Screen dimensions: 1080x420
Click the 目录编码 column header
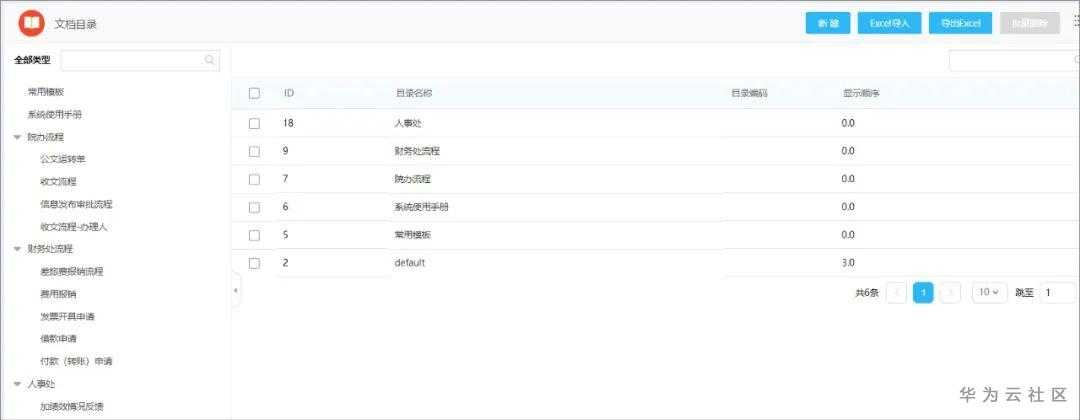(x=749, y=93)
